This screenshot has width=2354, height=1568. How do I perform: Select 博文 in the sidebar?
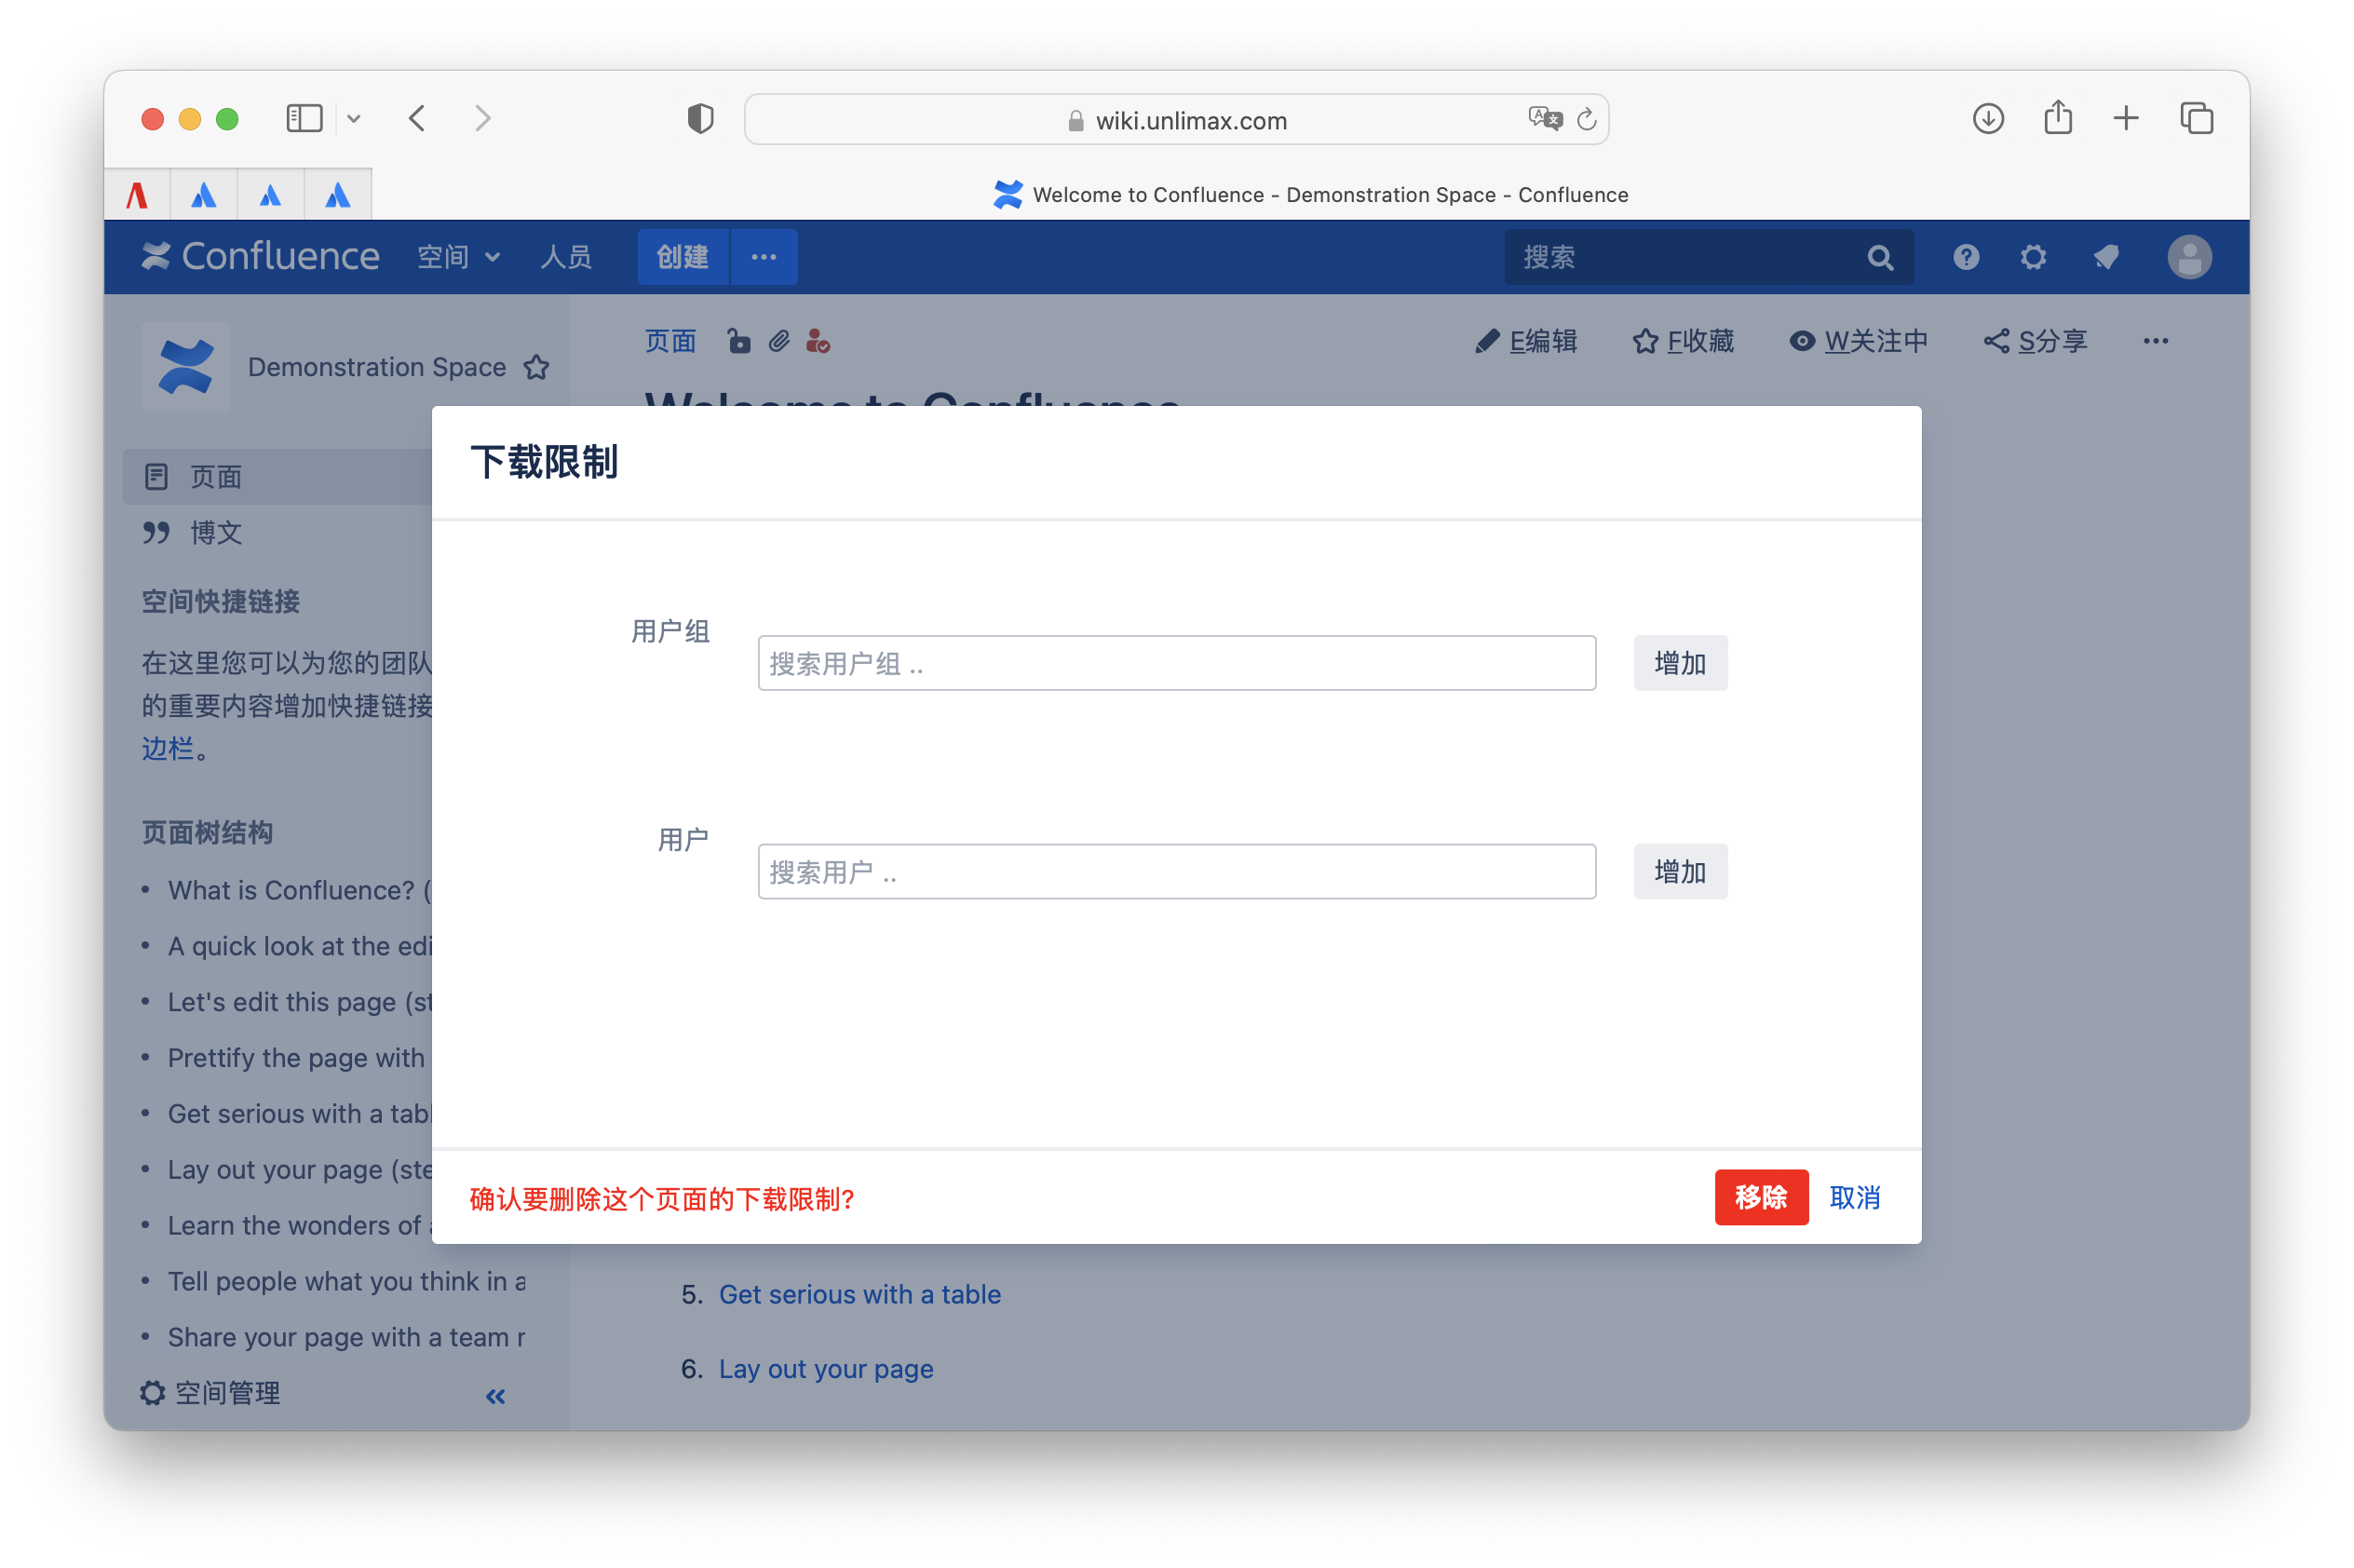216,533
